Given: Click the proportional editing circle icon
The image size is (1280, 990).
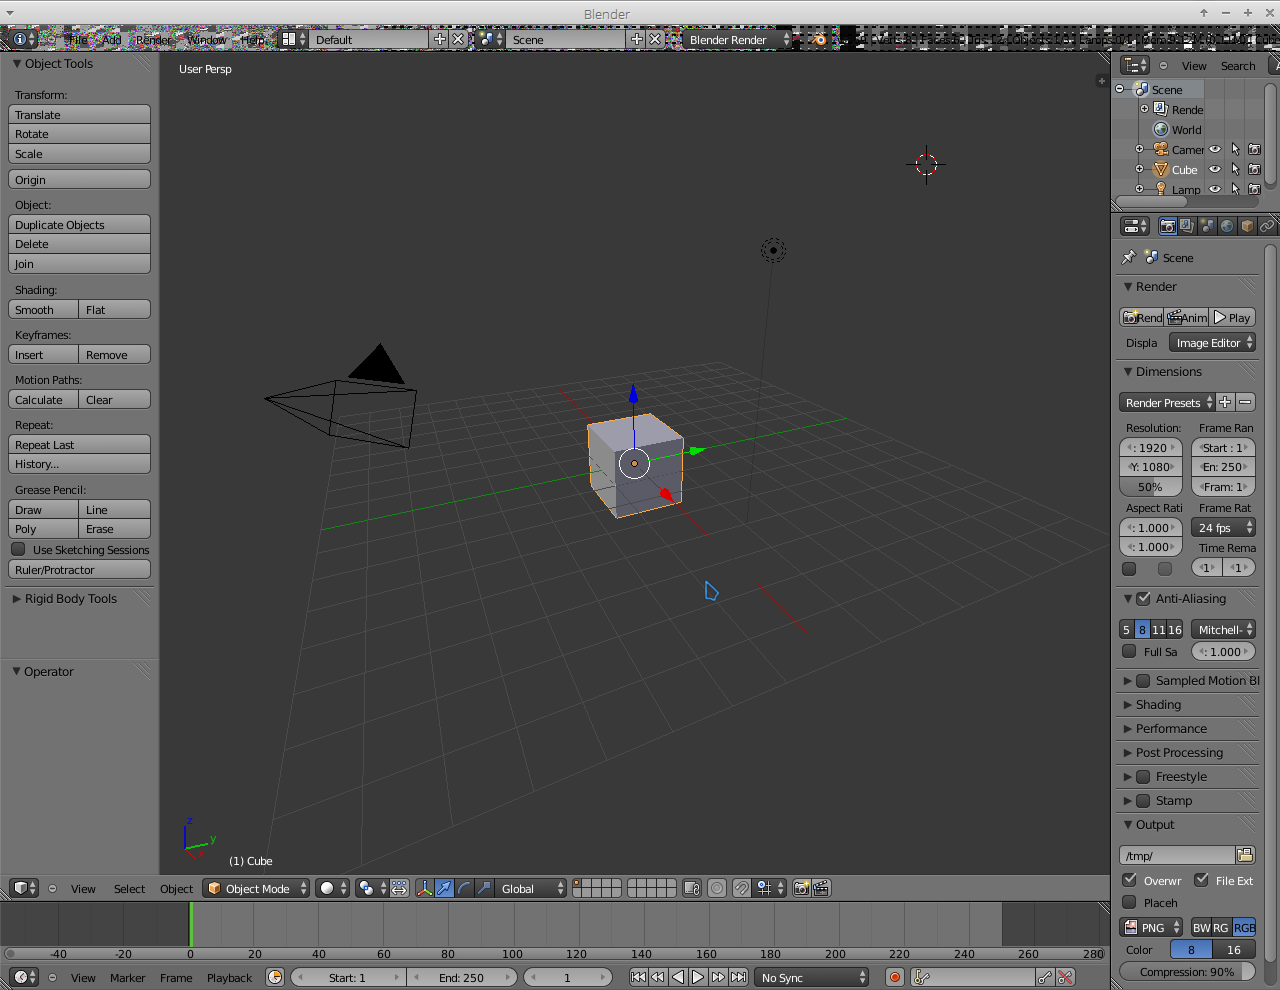Looking at the screenshot, I should (717, 888).
